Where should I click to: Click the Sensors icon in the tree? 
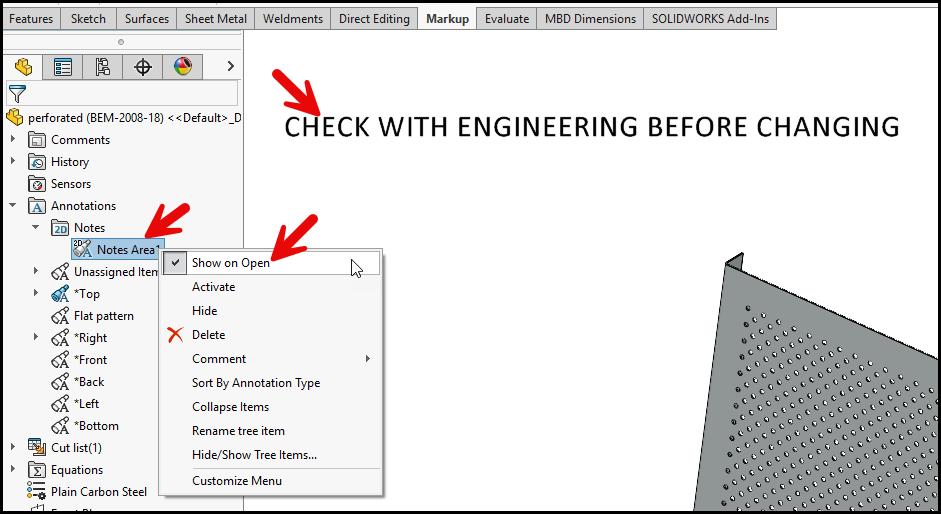37,184
